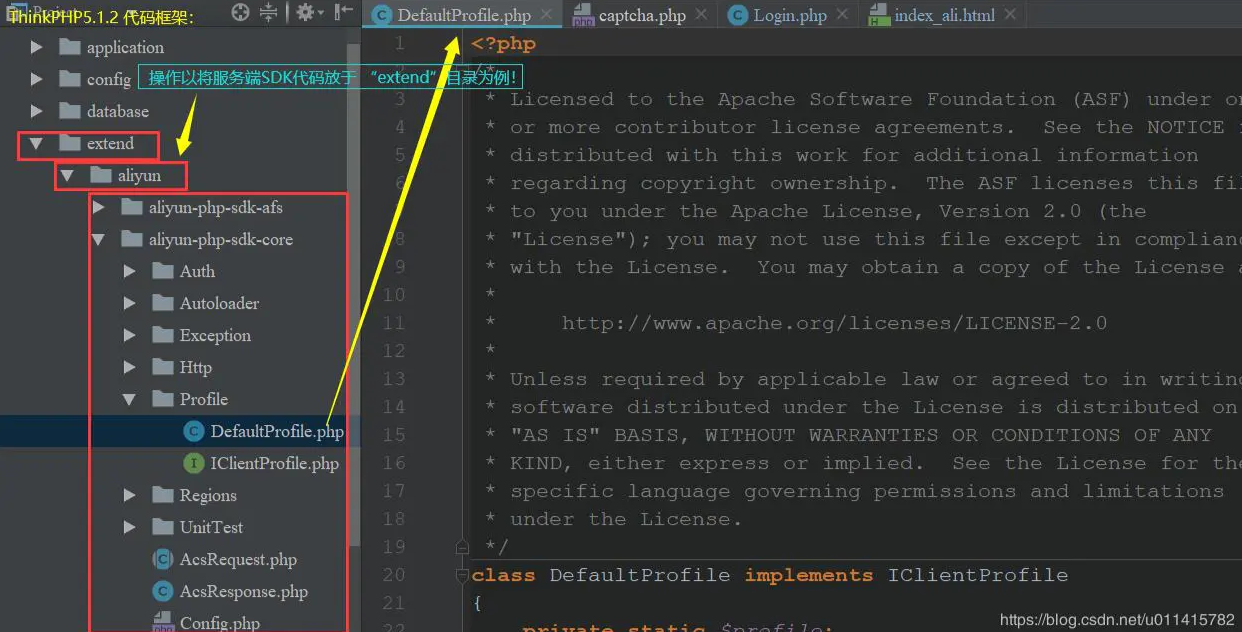Viewport: 1242px width, 632px height.
Task: Click the Http folder icon
Action: (162, 367)
